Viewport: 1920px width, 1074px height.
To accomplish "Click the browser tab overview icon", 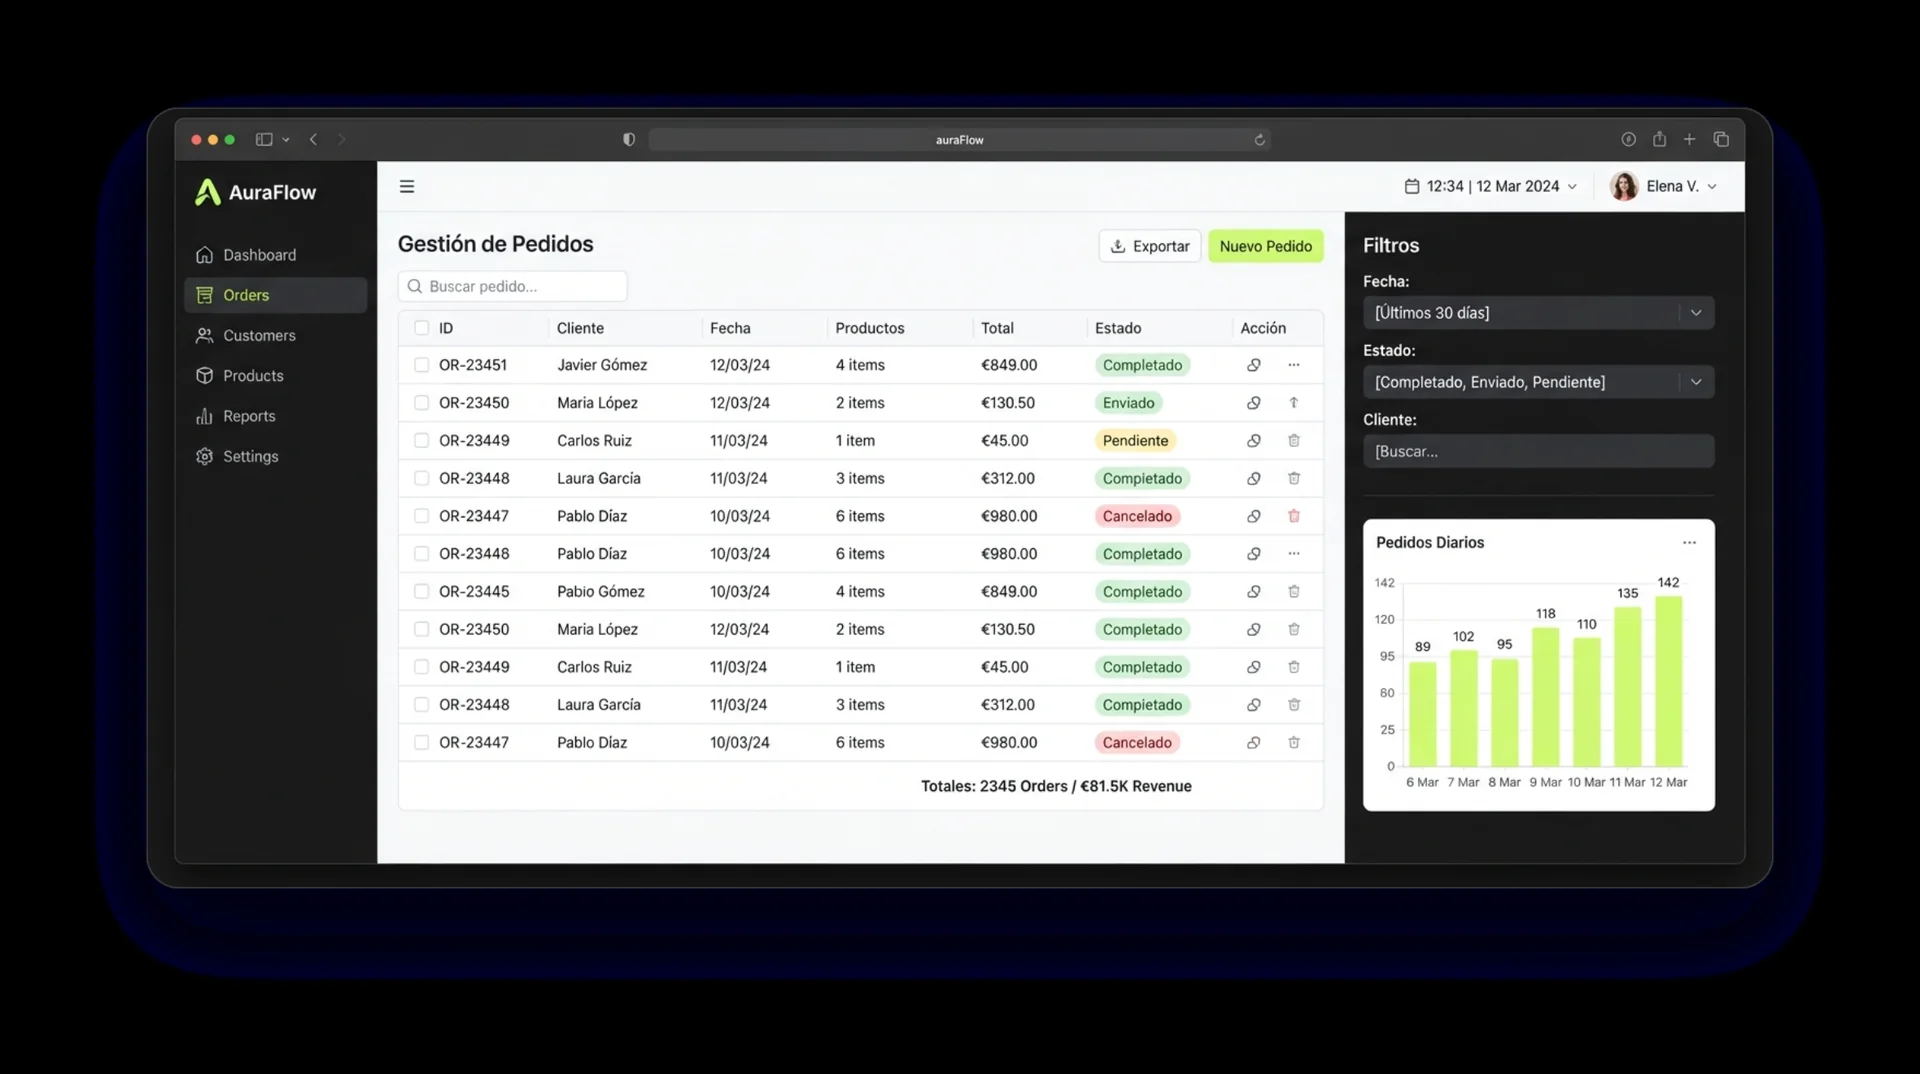I will pos(1720,139).
